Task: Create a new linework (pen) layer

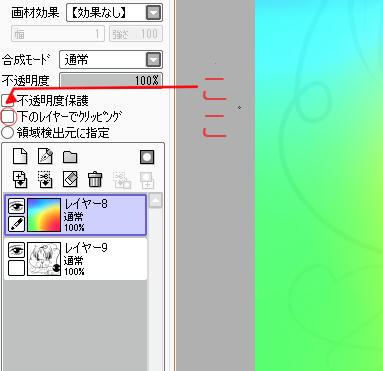Action: pyautogui.click(x=45, y=156)
